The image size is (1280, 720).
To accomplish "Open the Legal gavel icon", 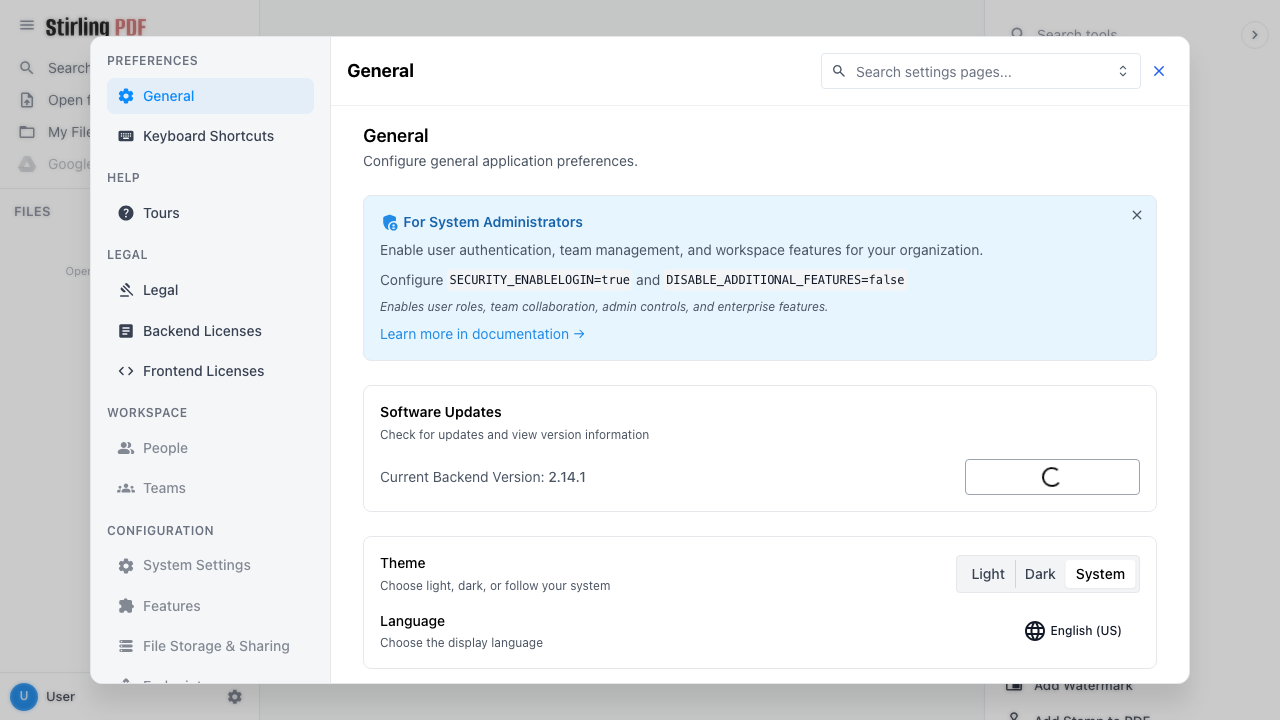I will click(126, 290).
